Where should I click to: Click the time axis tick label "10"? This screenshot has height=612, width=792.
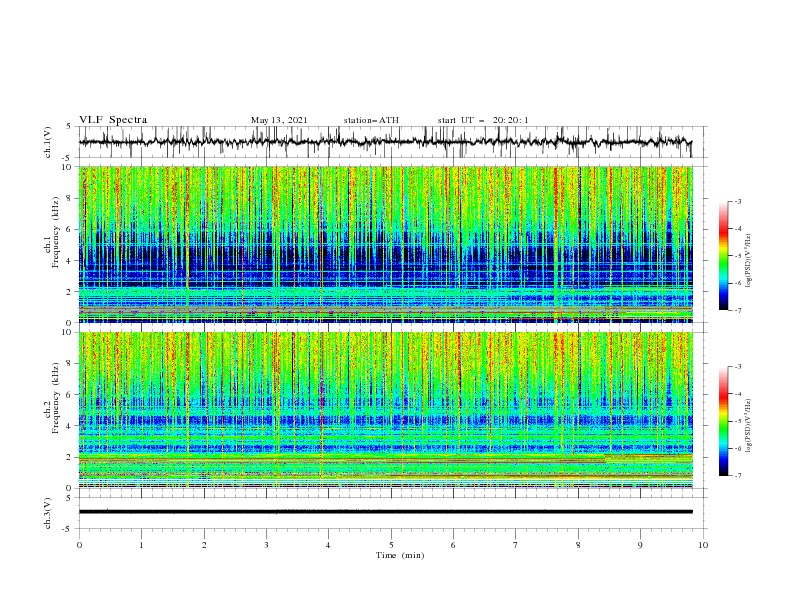click(x=703, y=545)
